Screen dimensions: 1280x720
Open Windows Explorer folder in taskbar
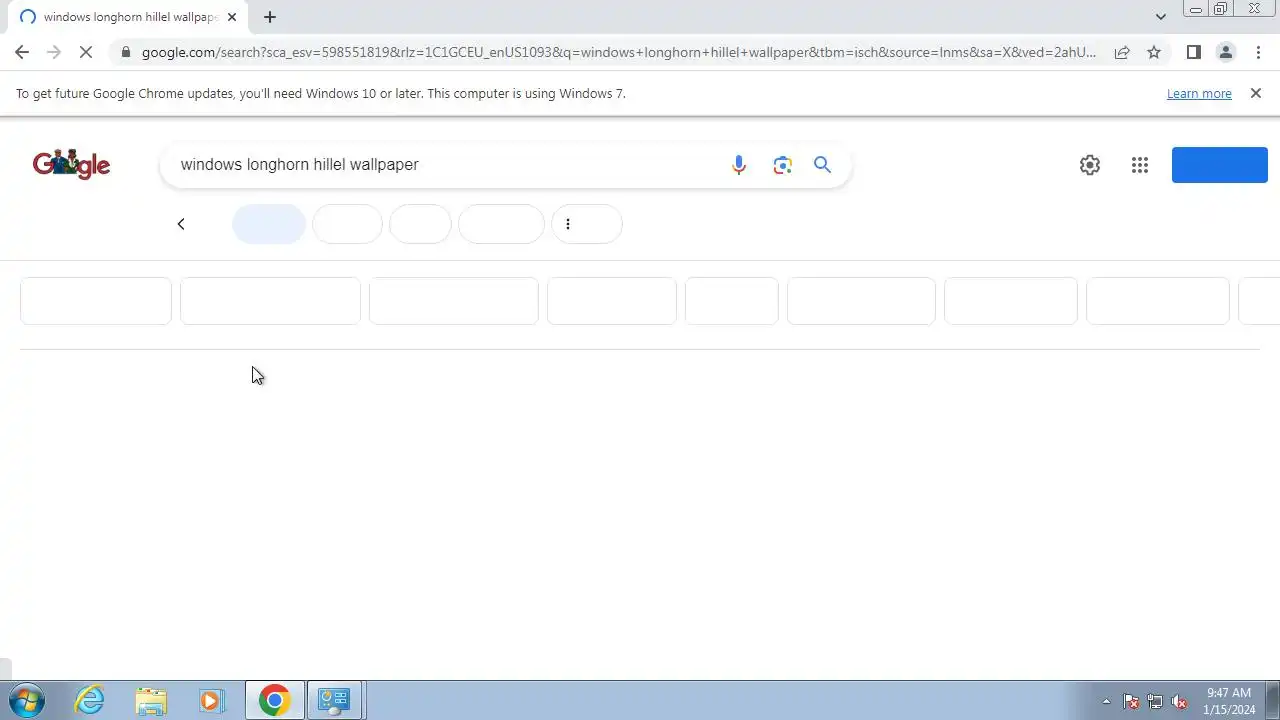(151, 700)
